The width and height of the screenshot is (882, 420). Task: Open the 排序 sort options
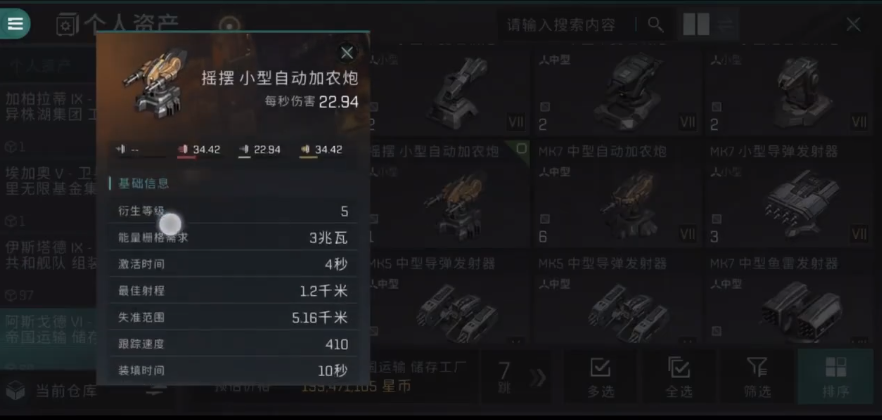pos(835,377)
